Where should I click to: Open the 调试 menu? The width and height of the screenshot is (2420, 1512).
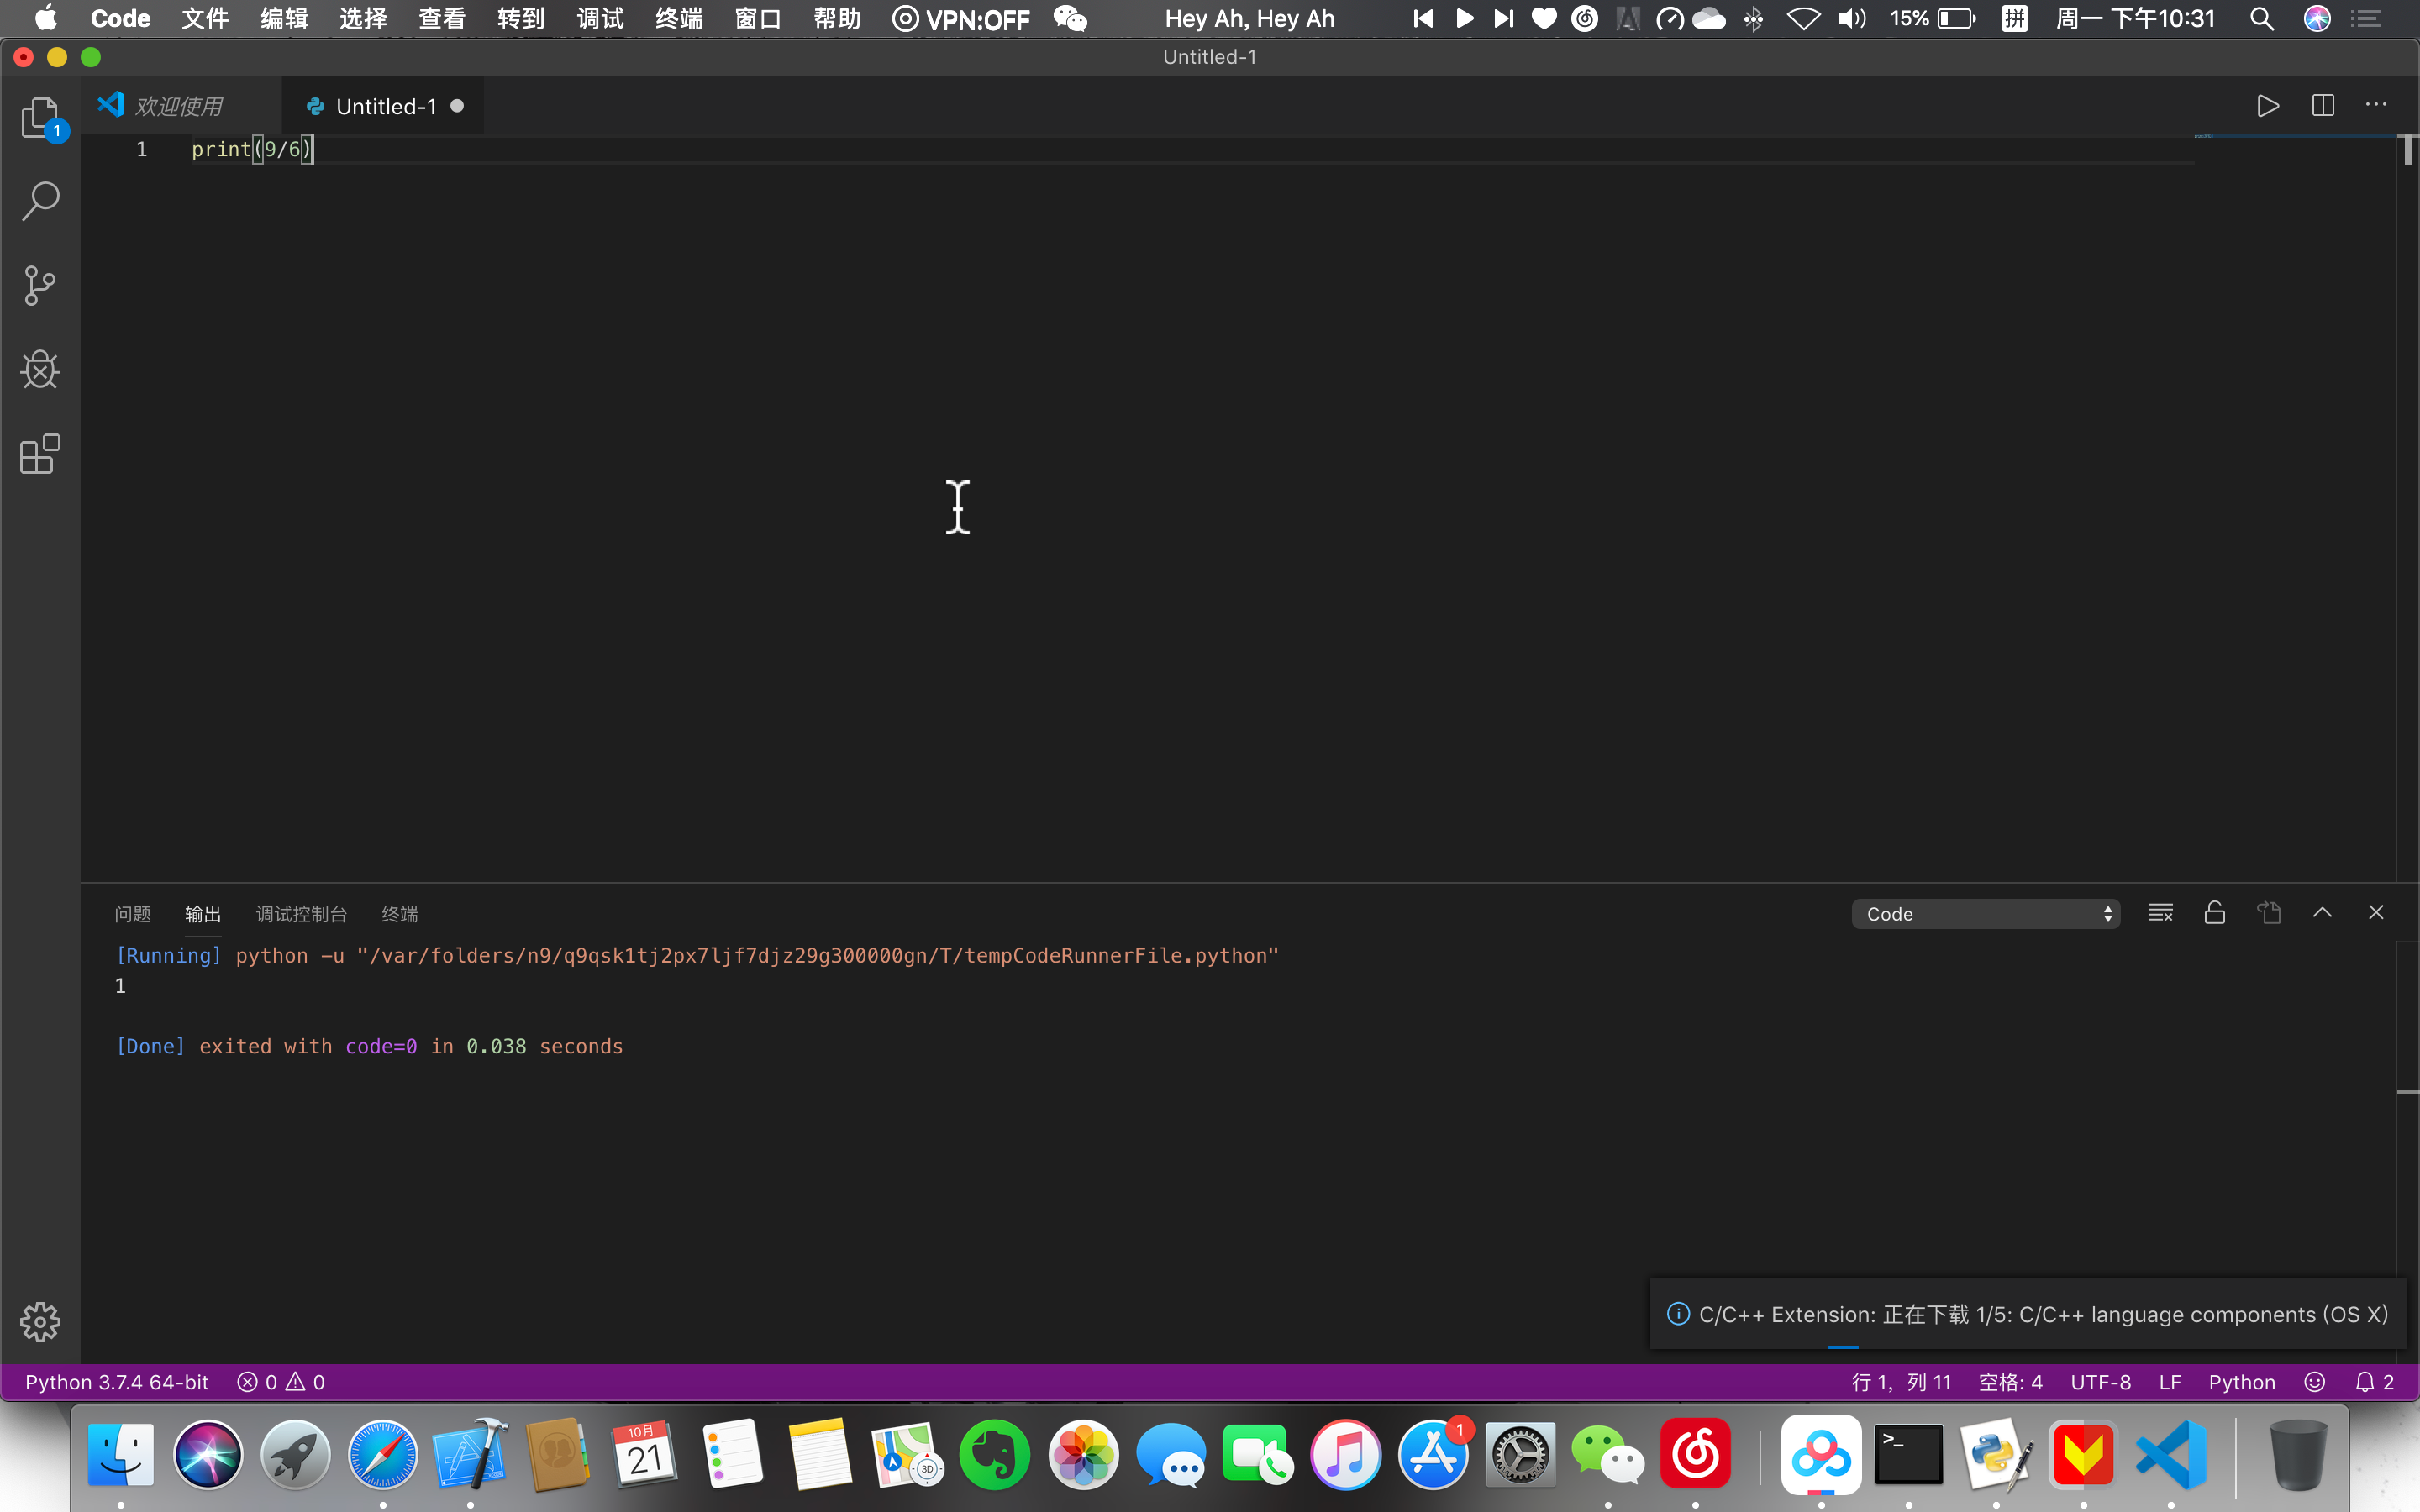point(600,18)
